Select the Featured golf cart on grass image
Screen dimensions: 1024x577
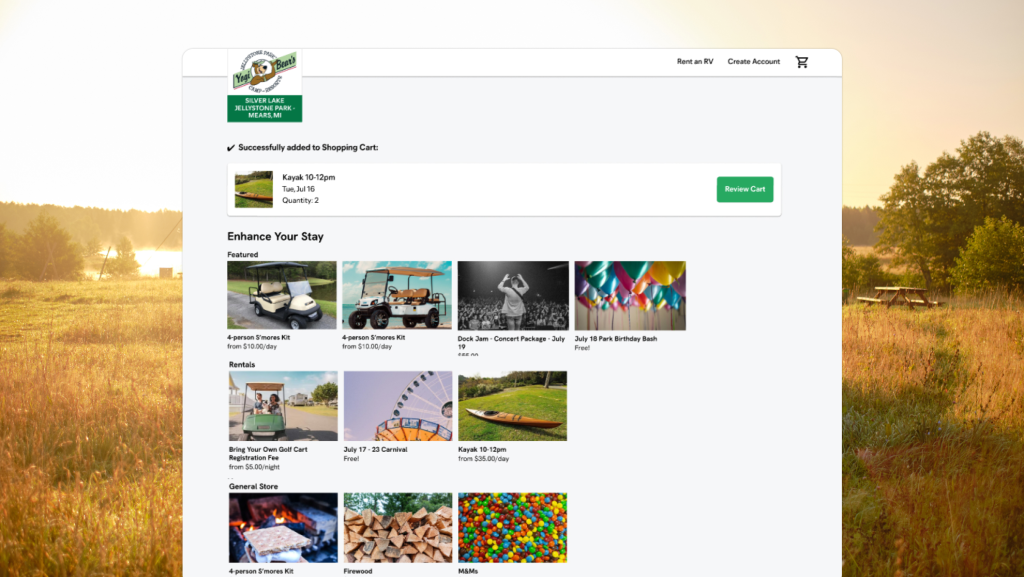[282, 295]
